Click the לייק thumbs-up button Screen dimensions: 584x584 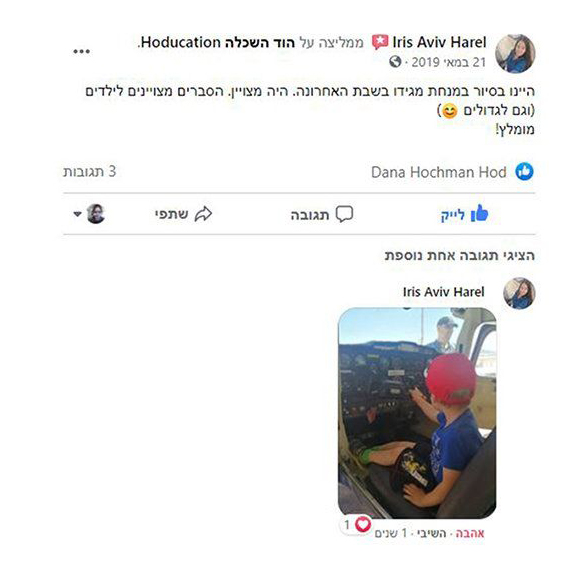464,214
